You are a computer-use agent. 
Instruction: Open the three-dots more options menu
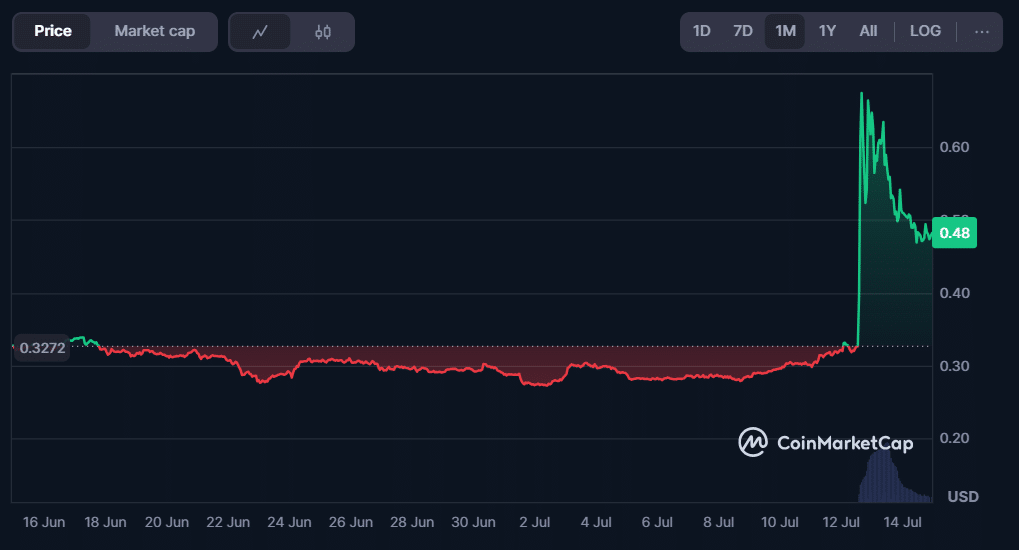982,31
